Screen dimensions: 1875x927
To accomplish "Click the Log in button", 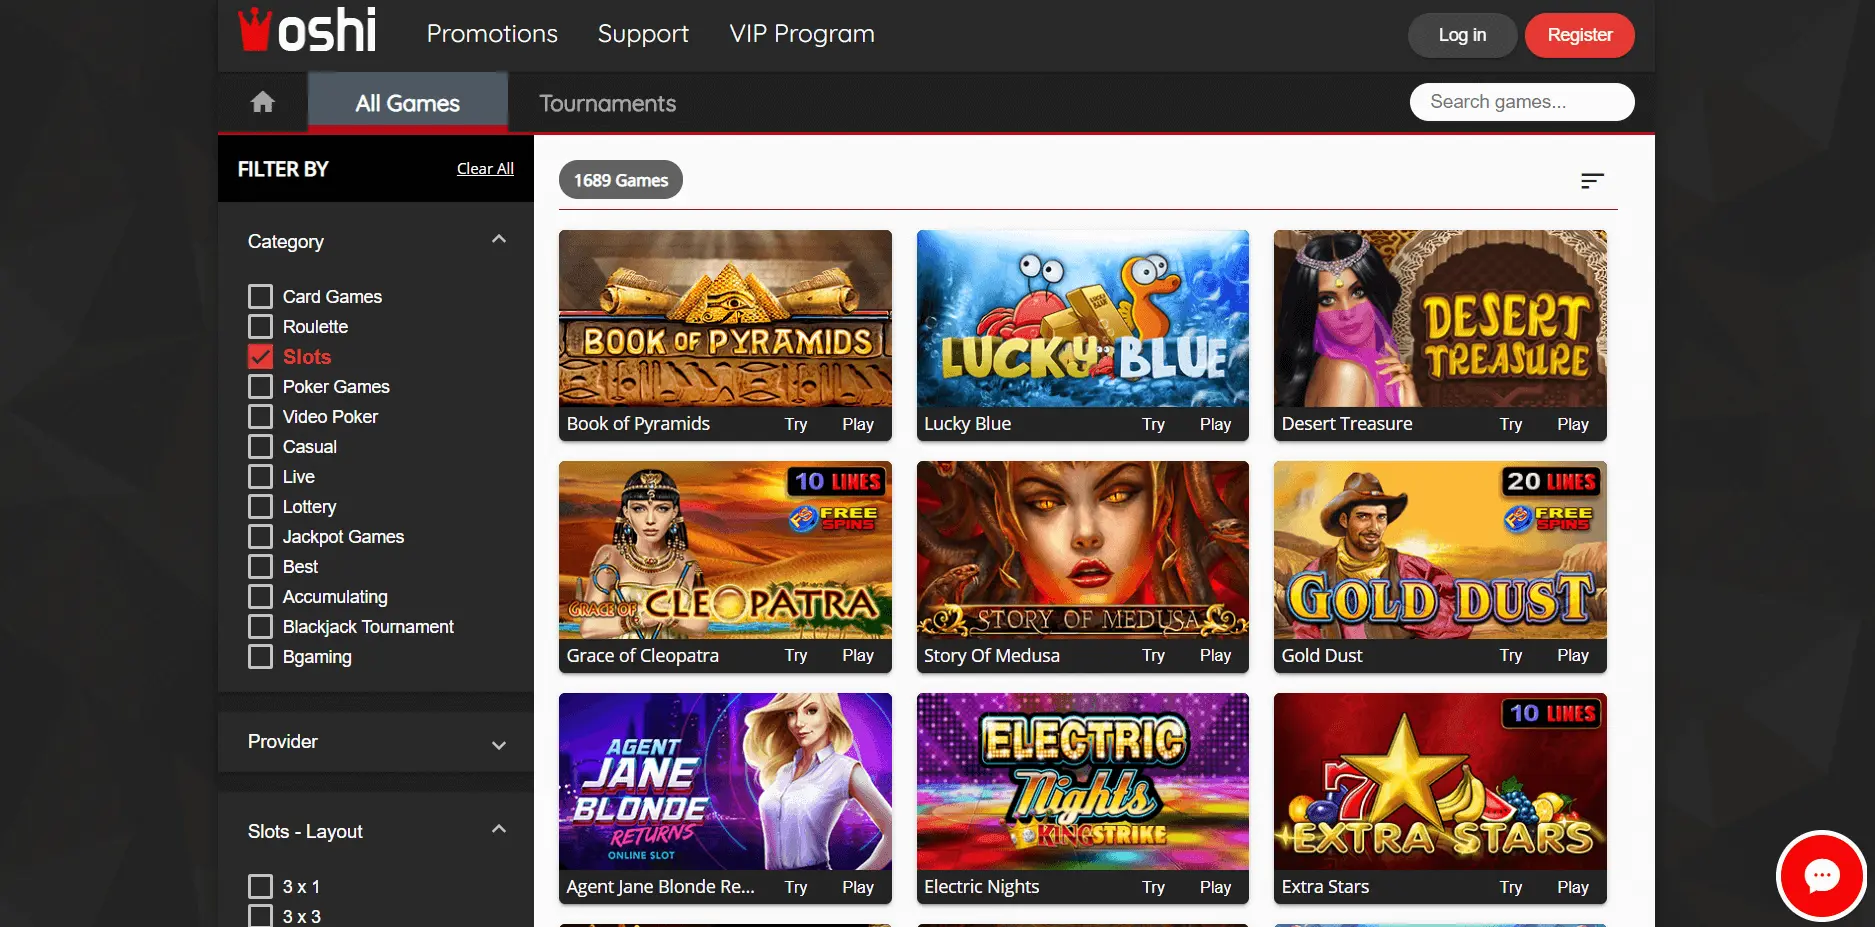I will point(1462,35).
